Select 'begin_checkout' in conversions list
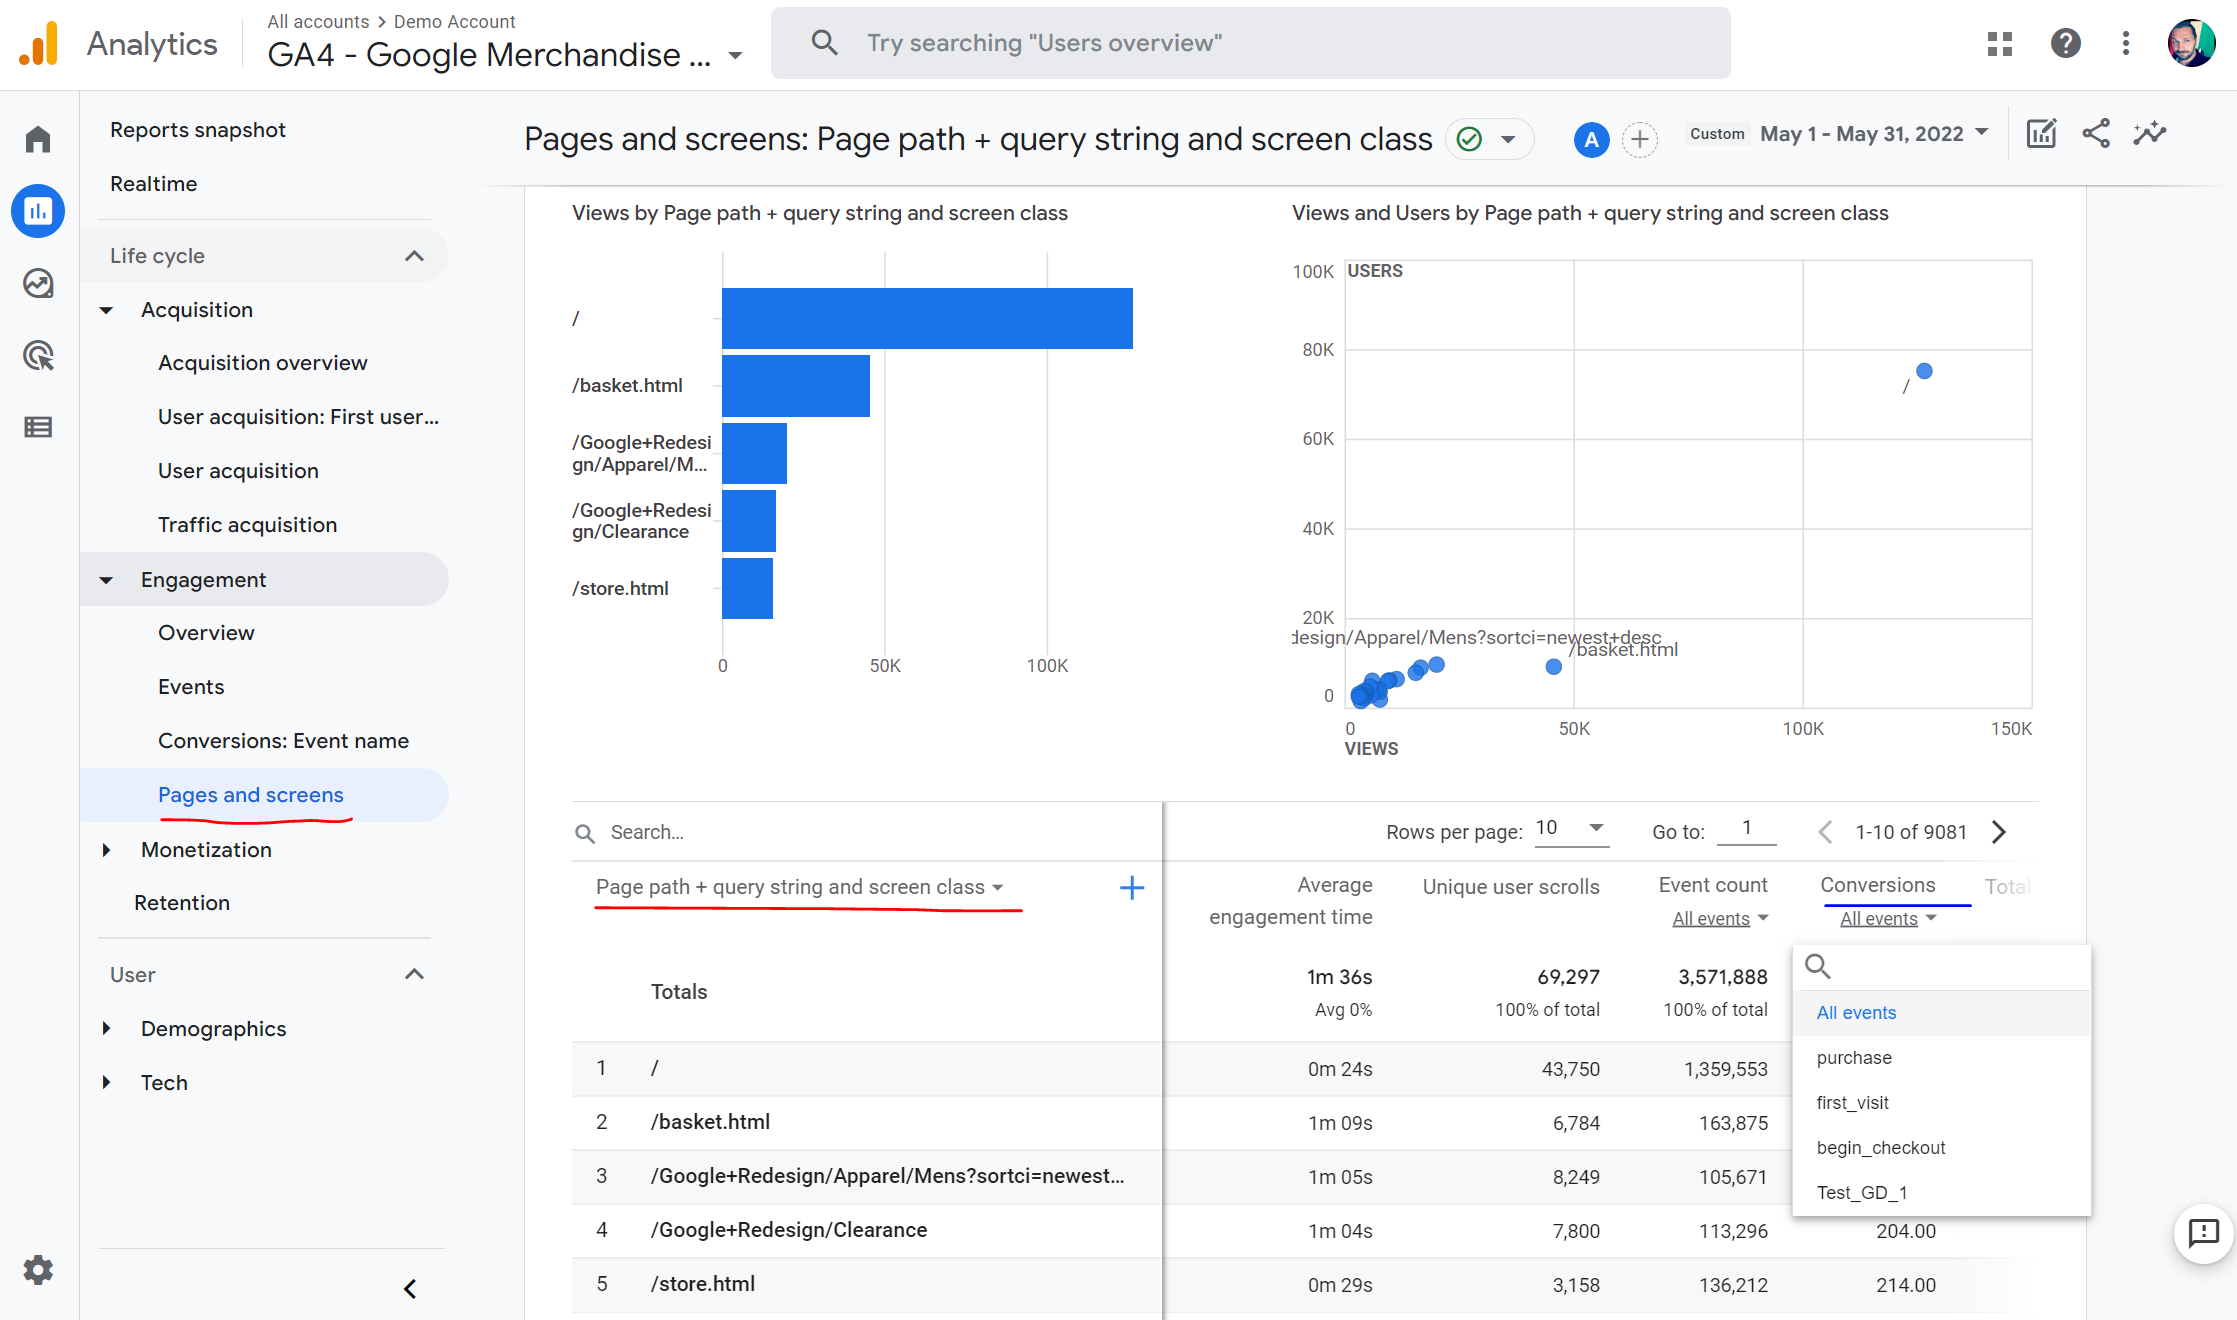This screenshot has height=1320, width=2237. click(x=1941, y=1148)
